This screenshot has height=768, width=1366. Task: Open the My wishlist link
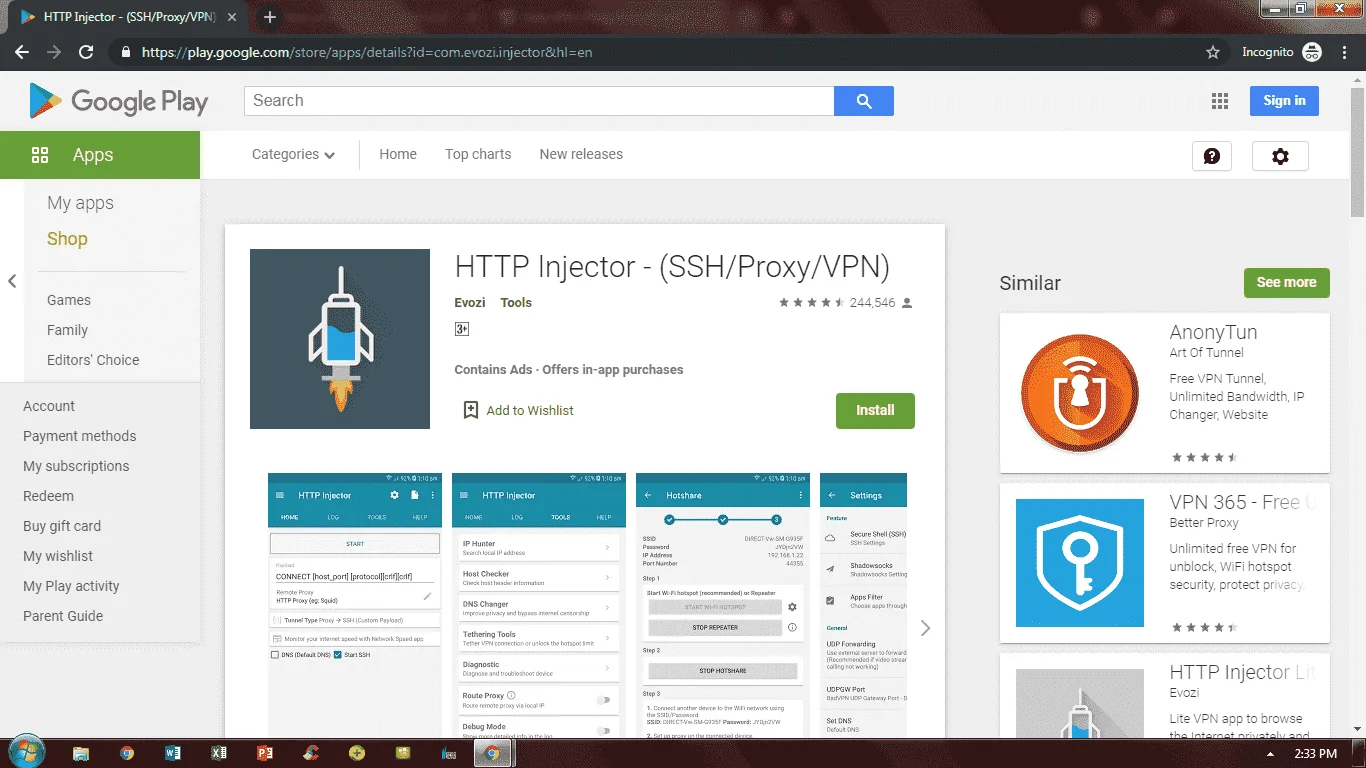(x=58, y=556)
